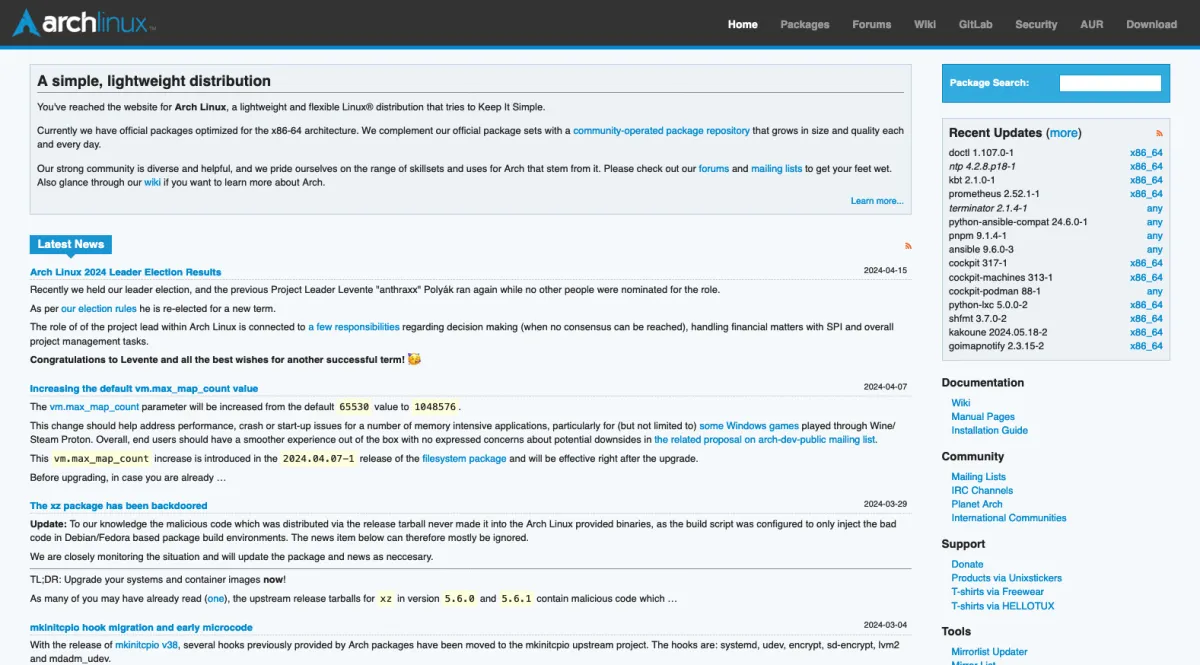This screenshot has width=1200, height=665.
Task: Open the Wiki link under Documentation
Action: 961,403
